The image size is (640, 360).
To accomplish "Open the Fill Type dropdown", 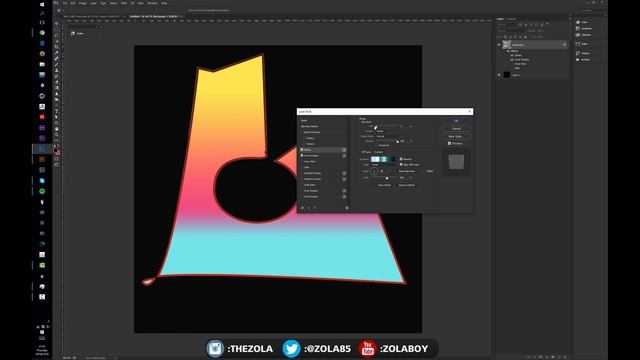I will click(x=380, y=152).
